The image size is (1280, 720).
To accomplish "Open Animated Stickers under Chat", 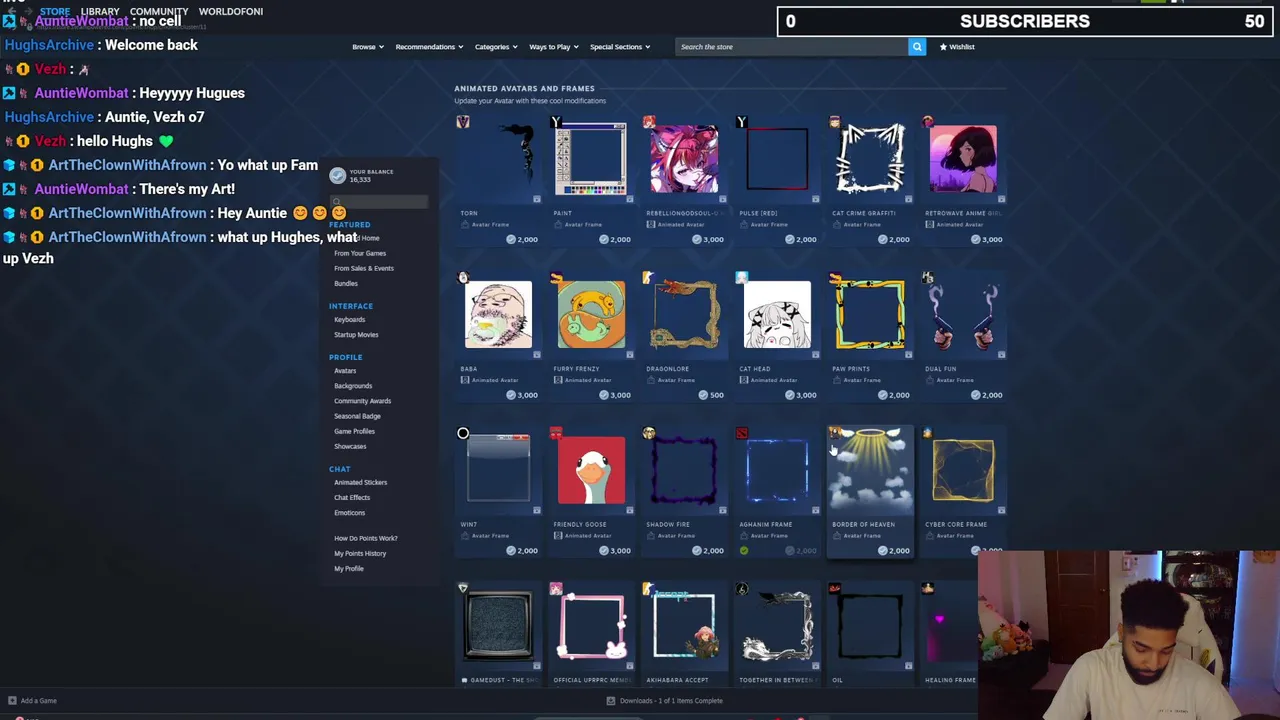I will point(360,482).
